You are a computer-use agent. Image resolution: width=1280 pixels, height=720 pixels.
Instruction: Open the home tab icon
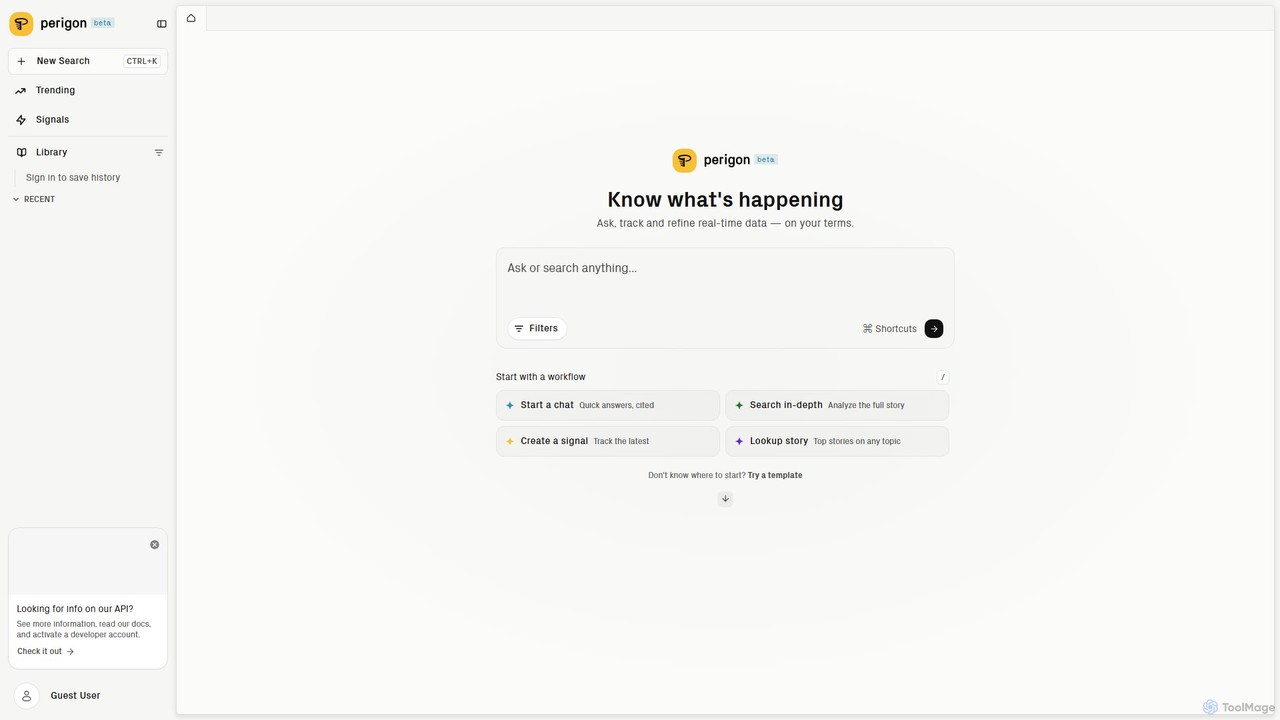pyautogui.click(x=191, y=18)
